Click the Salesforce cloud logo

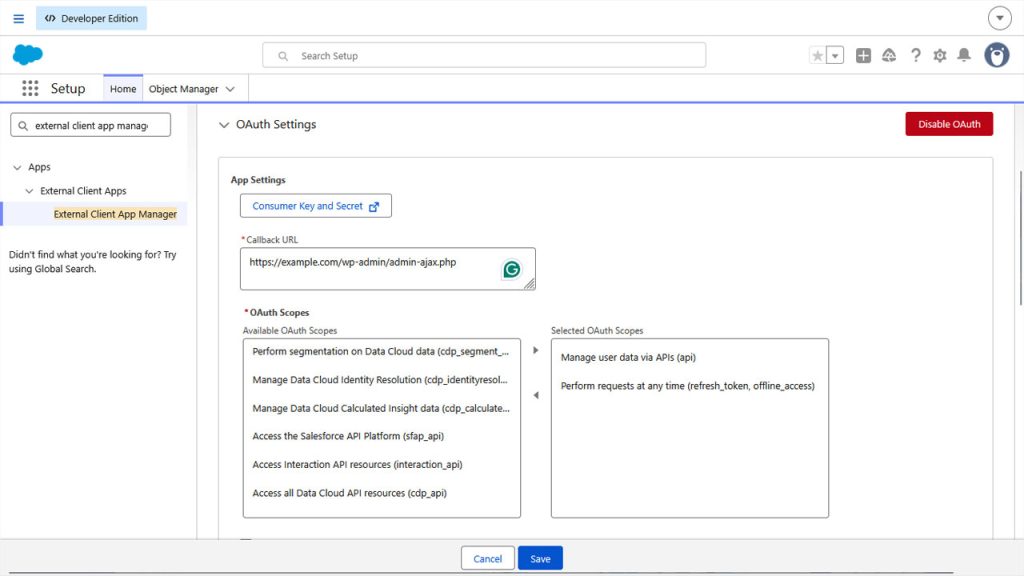pos(27,55)
